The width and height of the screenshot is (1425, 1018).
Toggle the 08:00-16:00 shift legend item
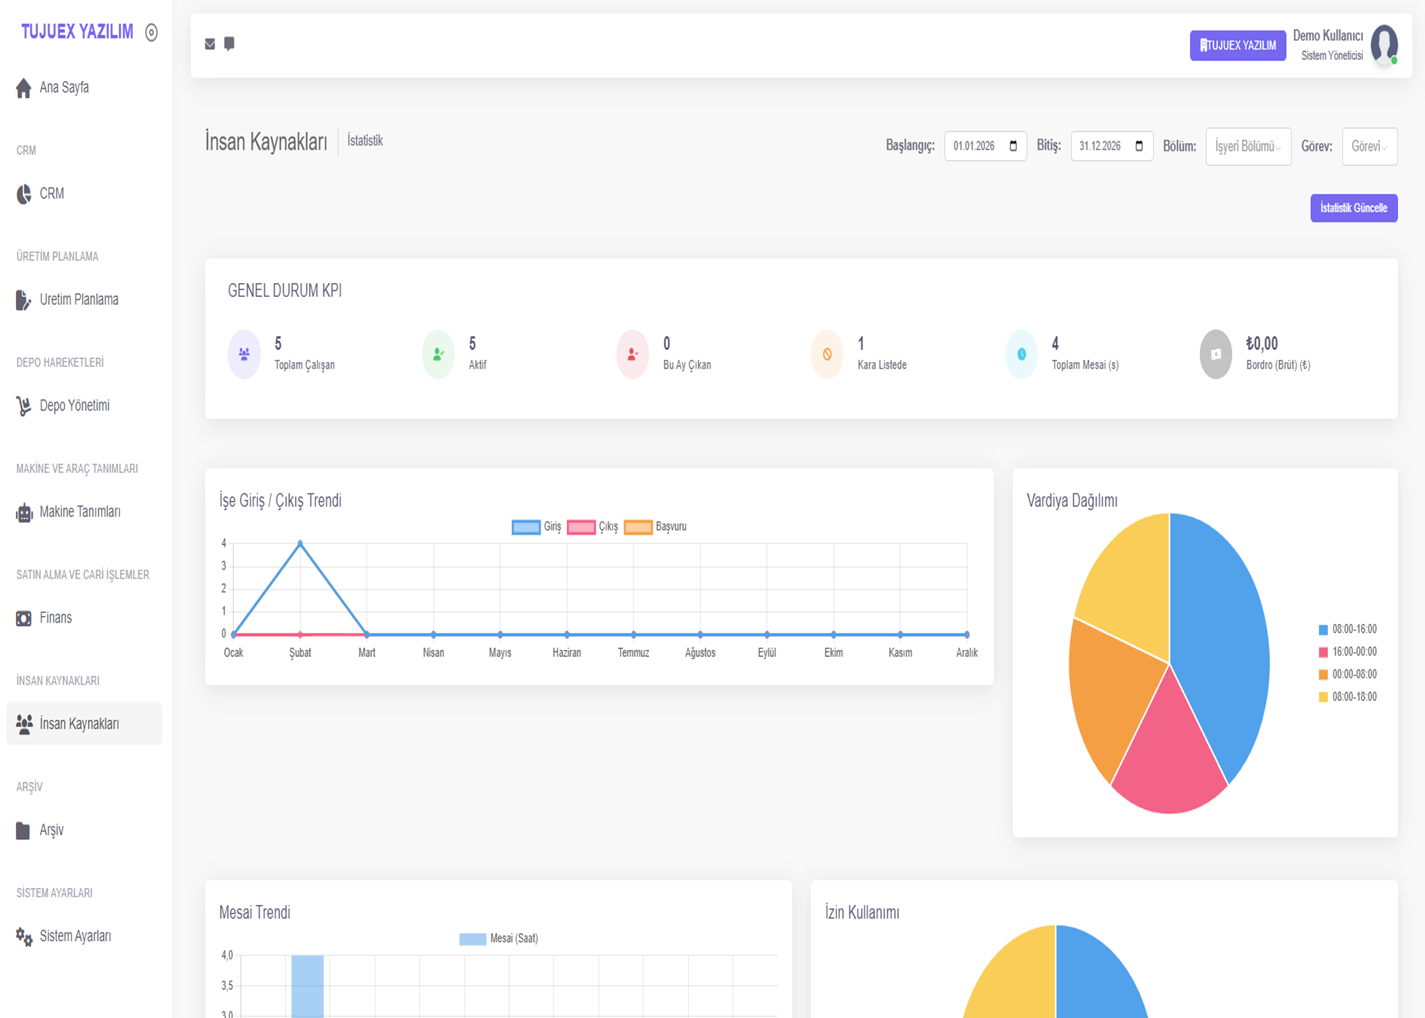(x=1348, y=630)
